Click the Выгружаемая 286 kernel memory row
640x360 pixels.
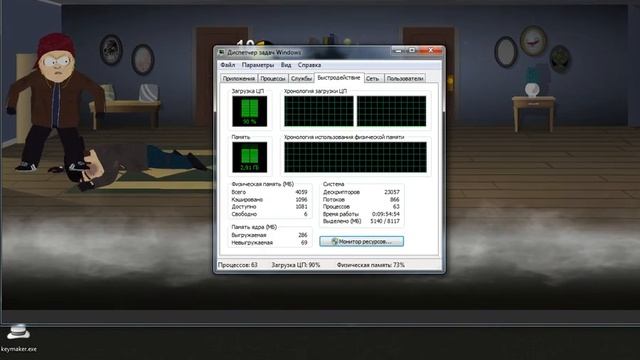pos(269,235)
